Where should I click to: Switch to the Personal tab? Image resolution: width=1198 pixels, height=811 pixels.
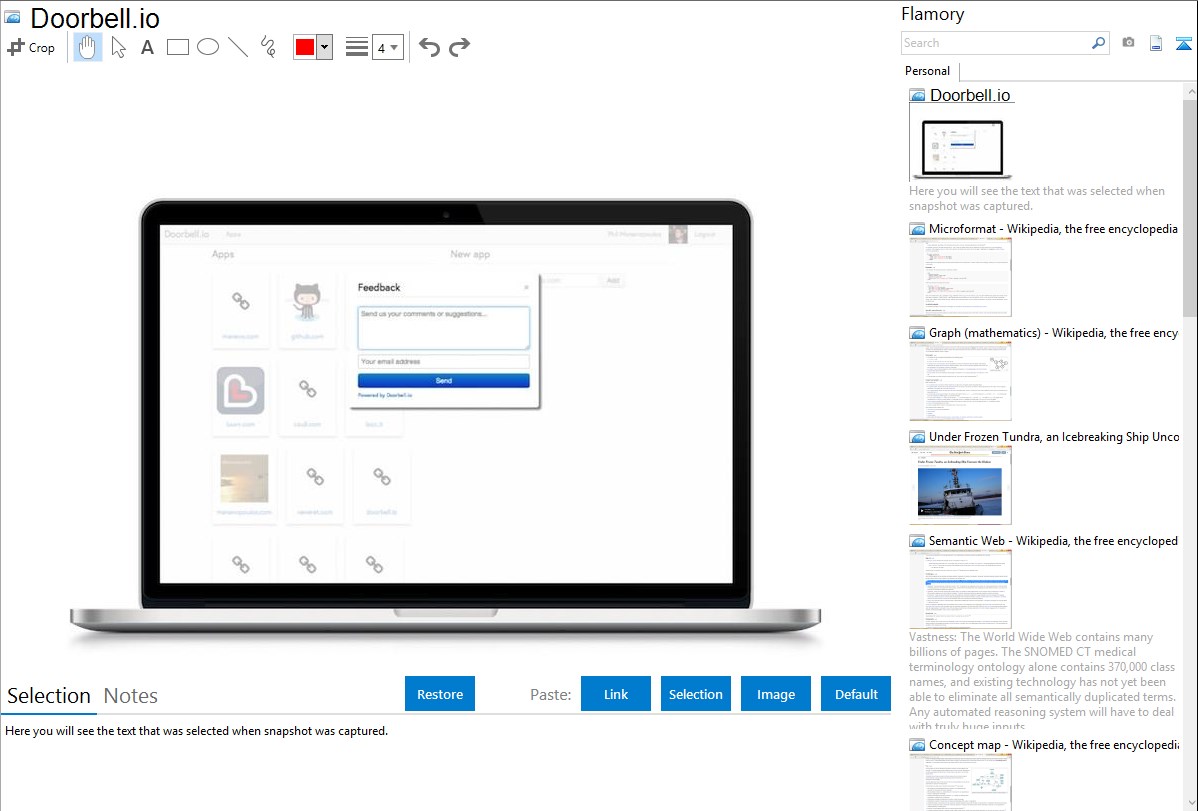pos(928,71)
